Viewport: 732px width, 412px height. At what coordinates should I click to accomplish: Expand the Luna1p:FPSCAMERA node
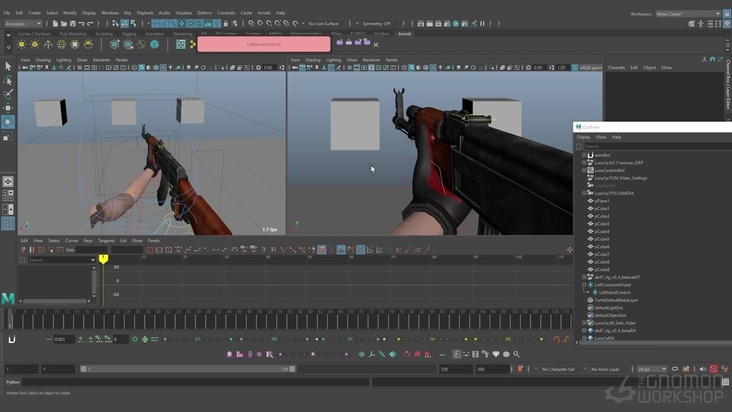tap(584, 193)
